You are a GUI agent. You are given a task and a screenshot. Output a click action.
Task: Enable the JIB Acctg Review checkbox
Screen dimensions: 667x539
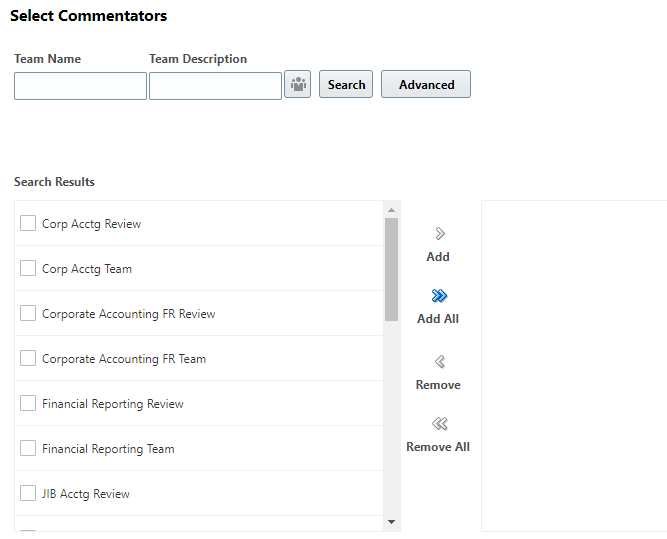pyautogui.click(x=28, y=493)
